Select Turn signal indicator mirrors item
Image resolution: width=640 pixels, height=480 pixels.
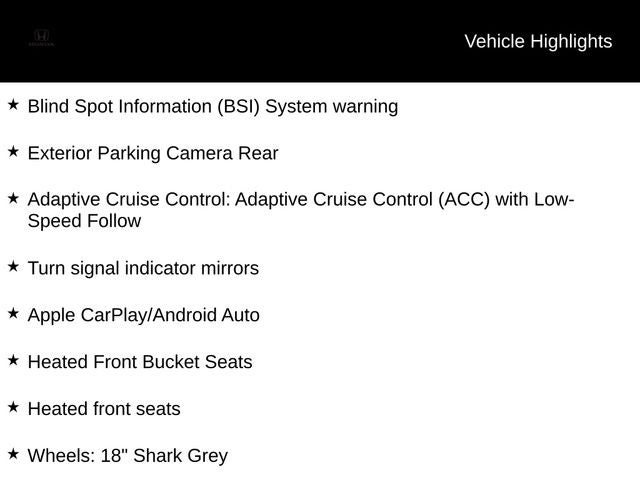pos(143,269)
